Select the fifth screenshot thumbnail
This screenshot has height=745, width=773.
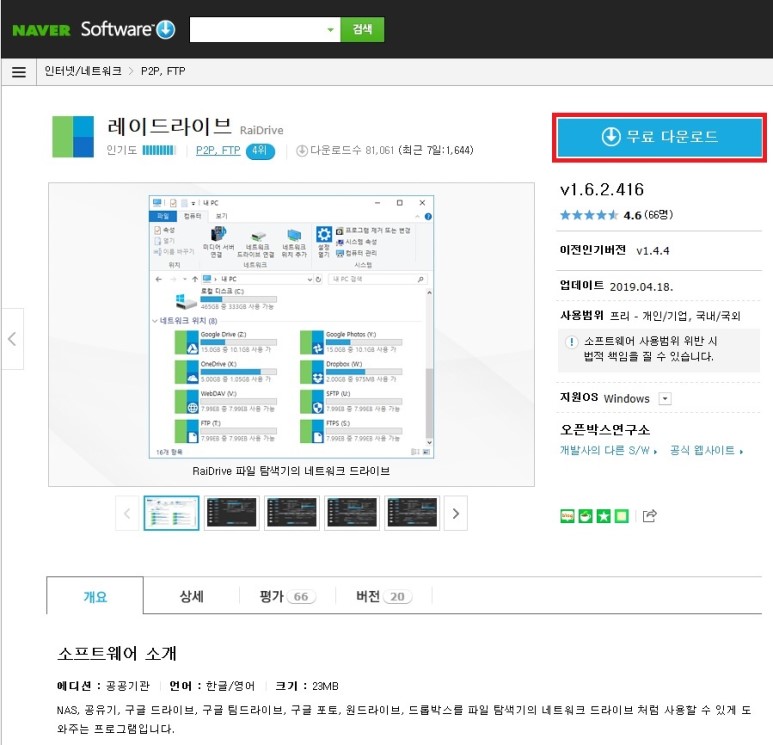click(x=412, y=513)
